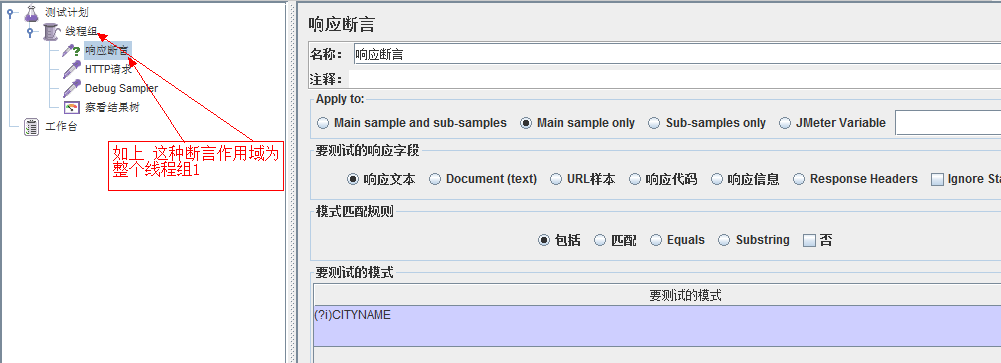Click the Thread Group spool icon
Viewport: 1001px width, 363px height.
pos(52,31)
